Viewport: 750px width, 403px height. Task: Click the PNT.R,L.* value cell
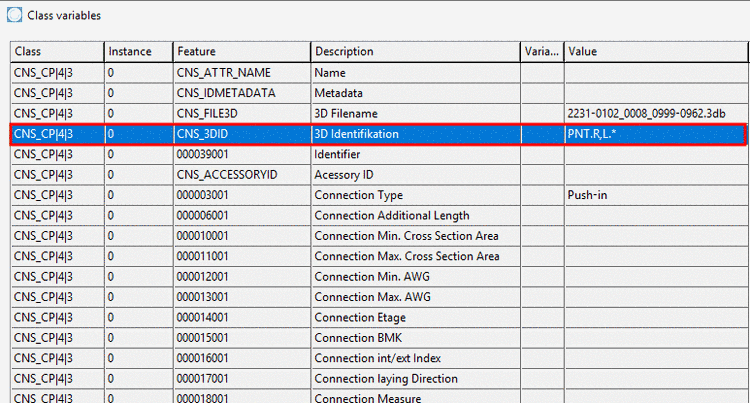coord(655,134)
